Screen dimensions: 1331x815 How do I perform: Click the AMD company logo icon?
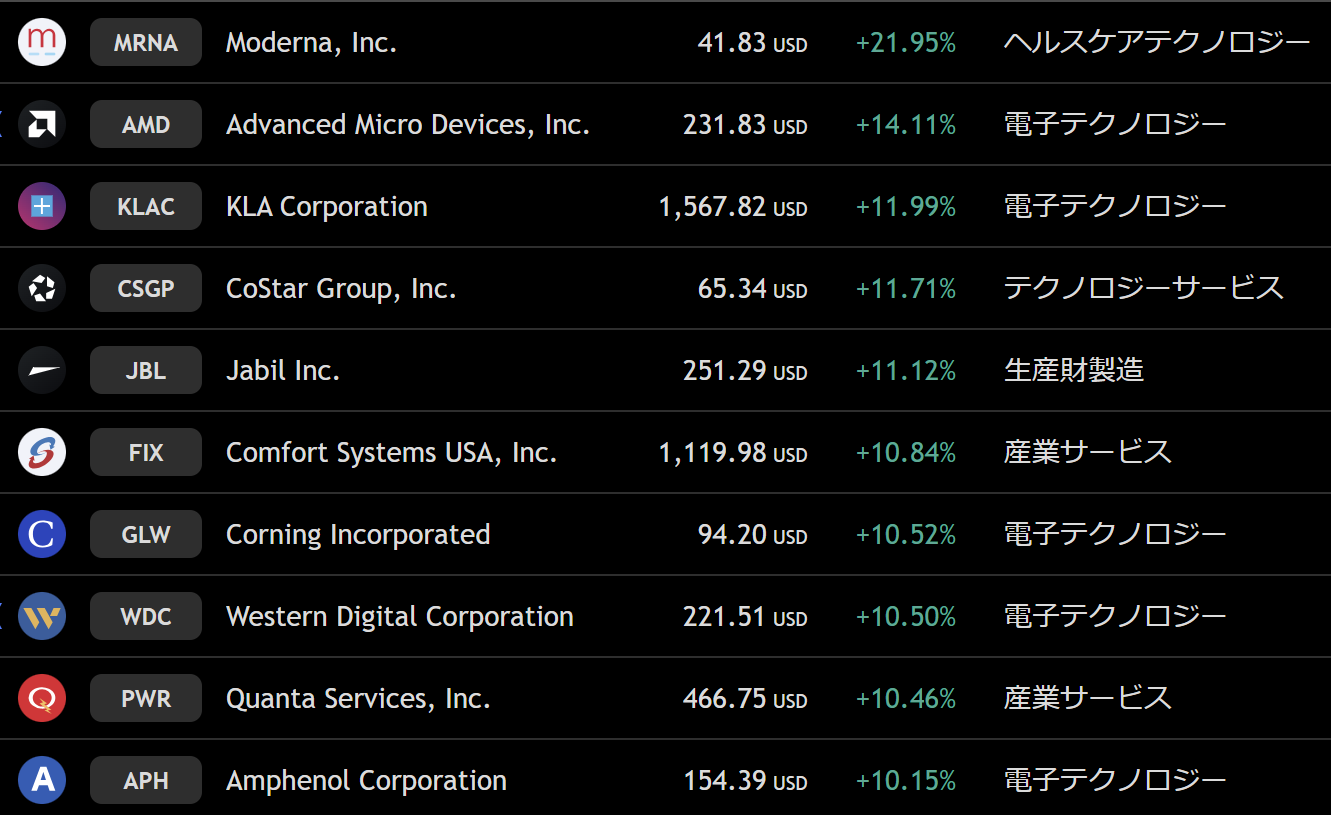click(42, 125)
